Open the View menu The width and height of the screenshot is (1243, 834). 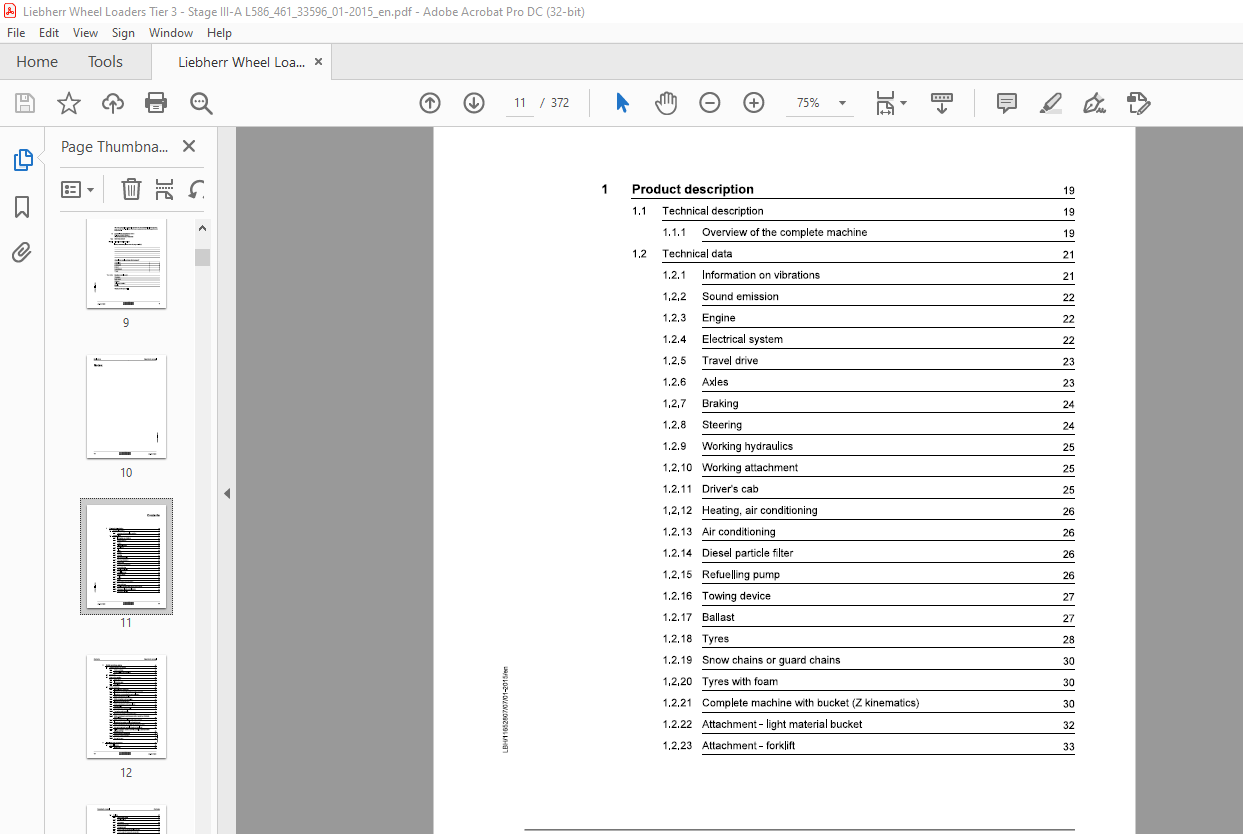pos(84,33)
